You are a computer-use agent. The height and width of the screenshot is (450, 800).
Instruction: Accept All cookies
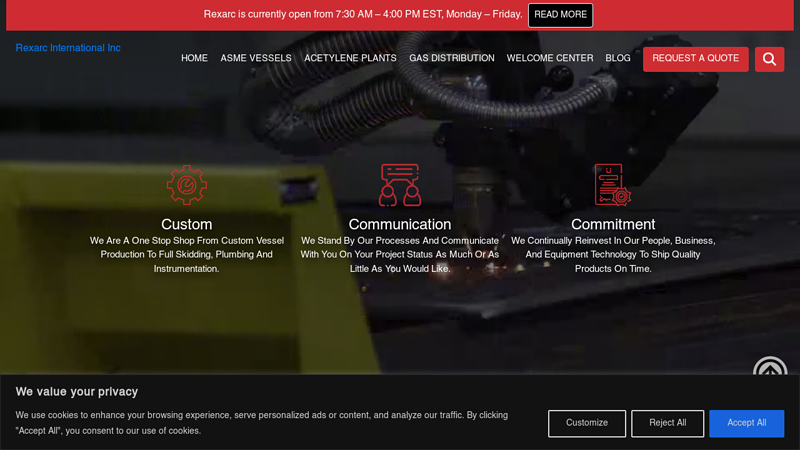point(746,423)
